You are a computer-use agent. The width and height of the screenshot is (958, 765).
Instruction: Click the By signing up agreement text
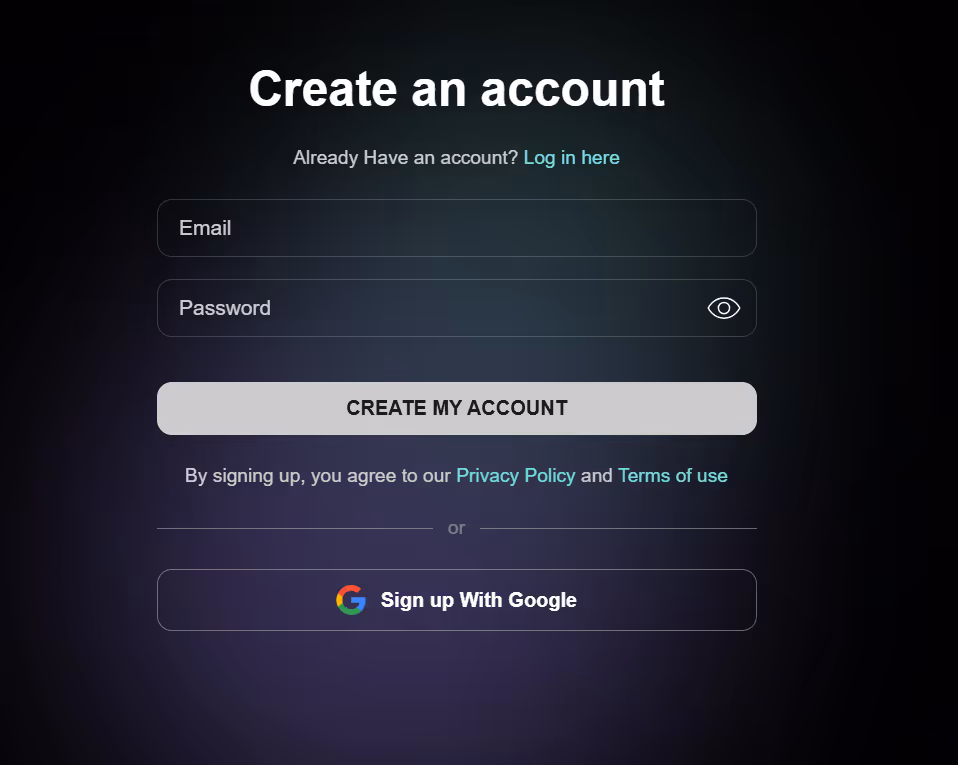pyautogui.click(x=318, y=475)
